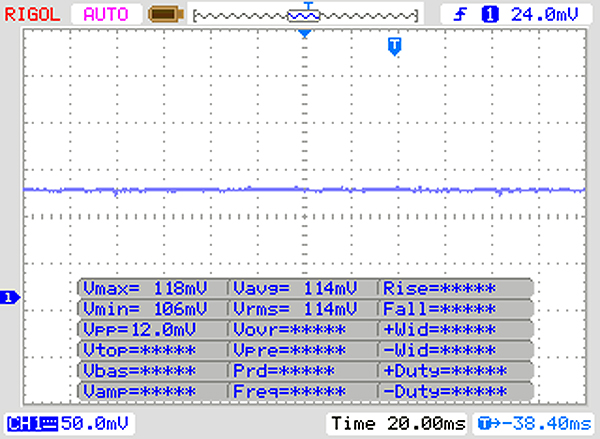The image size is (600, 439).
Task: Select the -Wid measurement cell
Action: point(455,350)
